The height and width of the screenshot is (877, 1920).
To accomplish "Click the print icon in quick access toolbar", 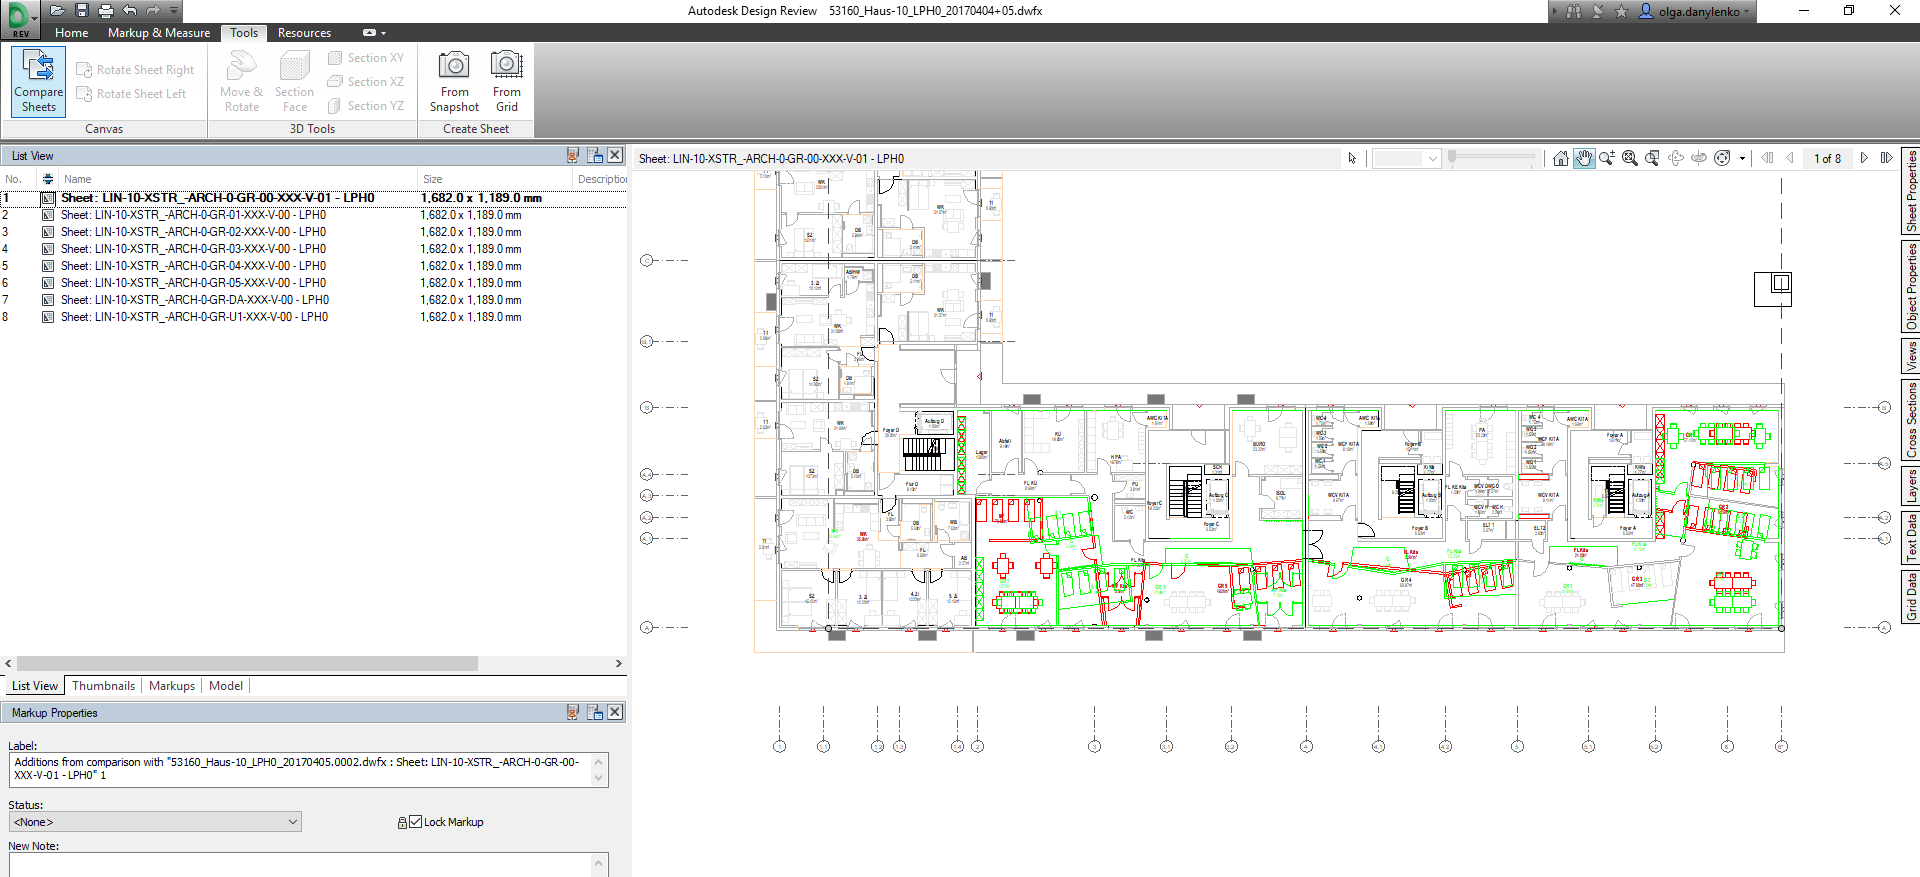I will (x=106, y=11).
